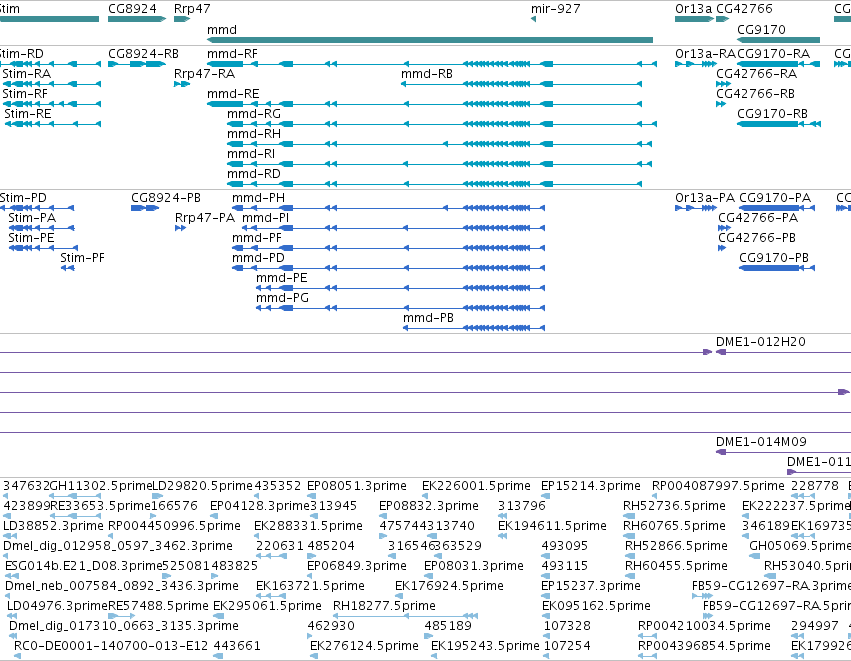Select the RC0-DE0001-140700-013-E12 label
The width and height of the screenshot is (851, 661).
click(x=111, y=646)
